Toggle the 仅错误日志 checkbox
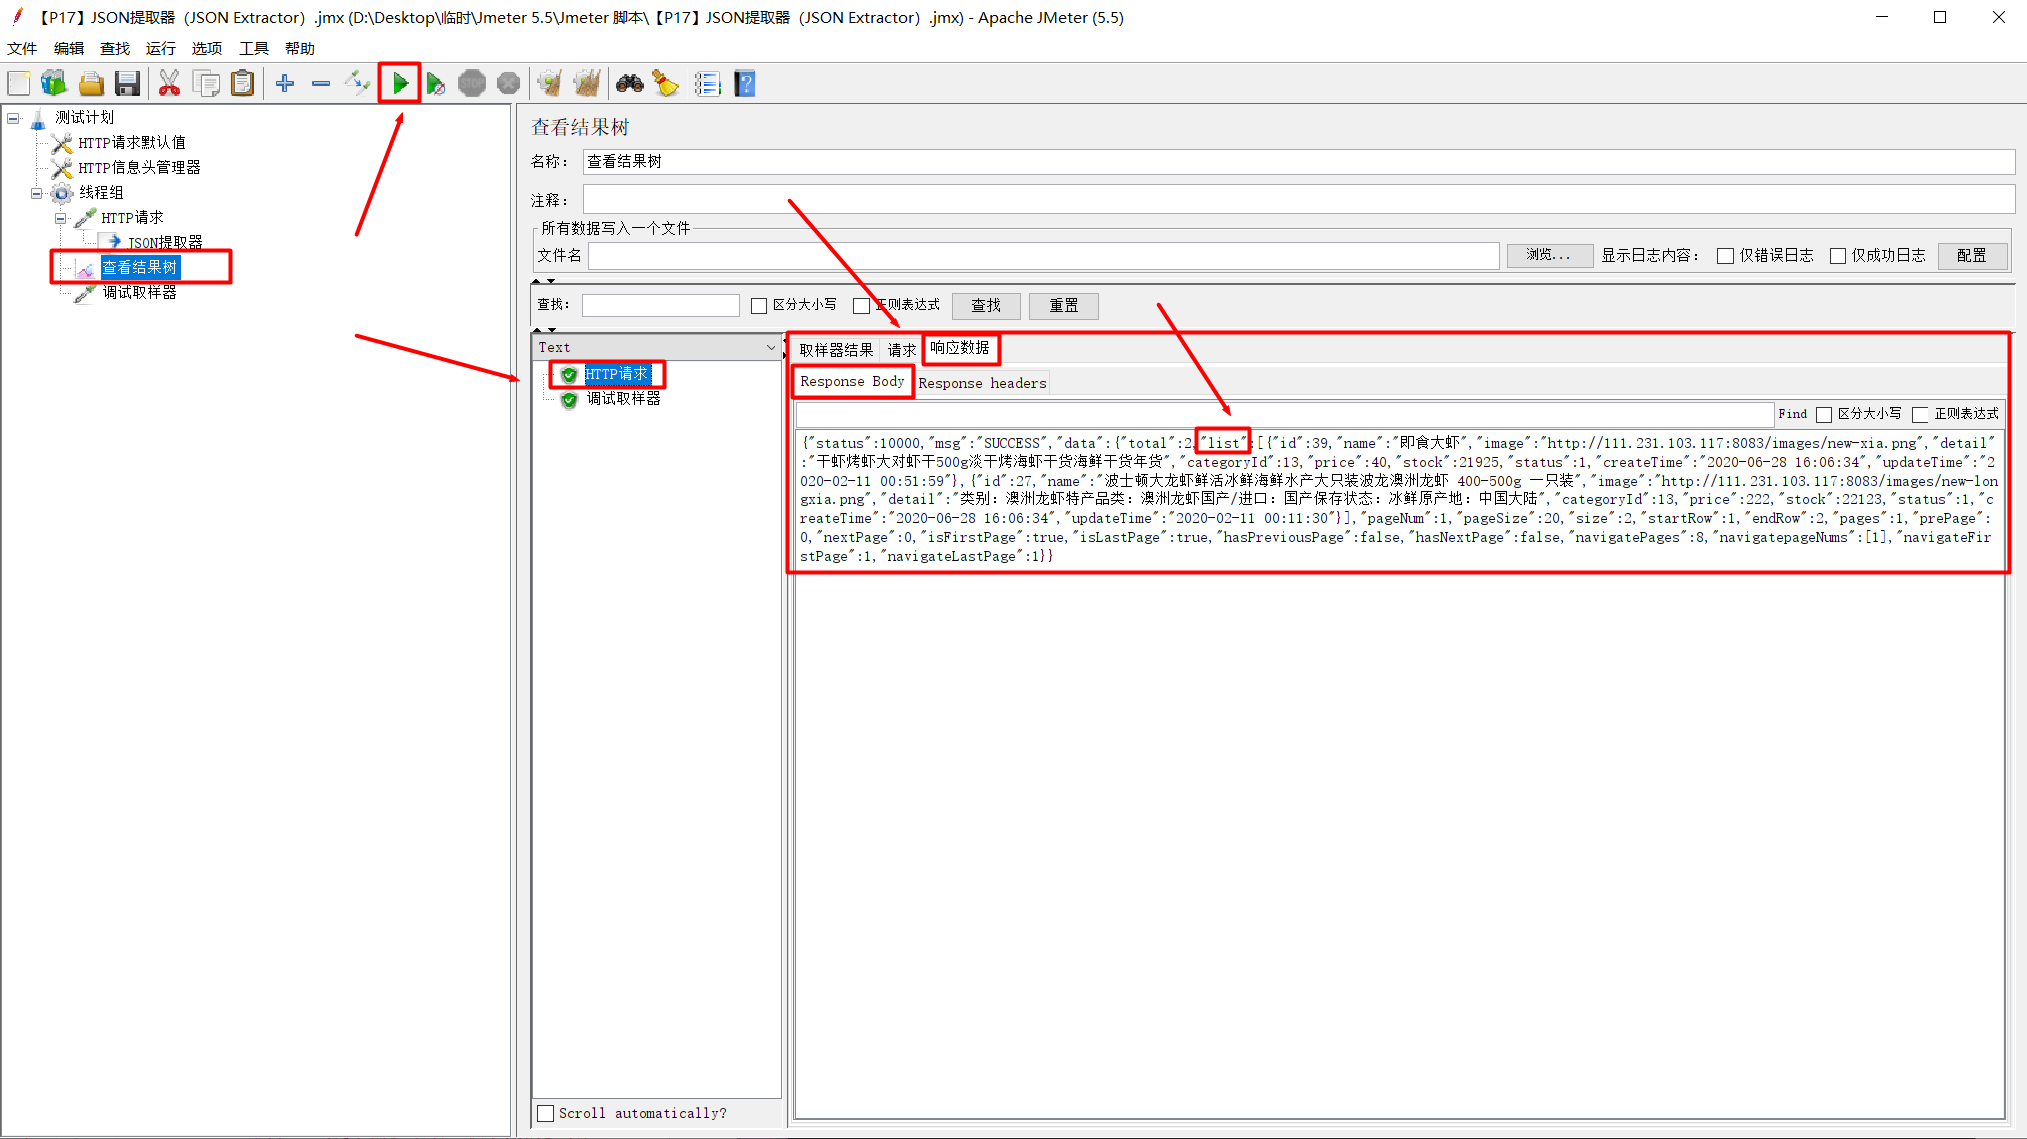The image size is (2027, 1139). [1725, 256]
